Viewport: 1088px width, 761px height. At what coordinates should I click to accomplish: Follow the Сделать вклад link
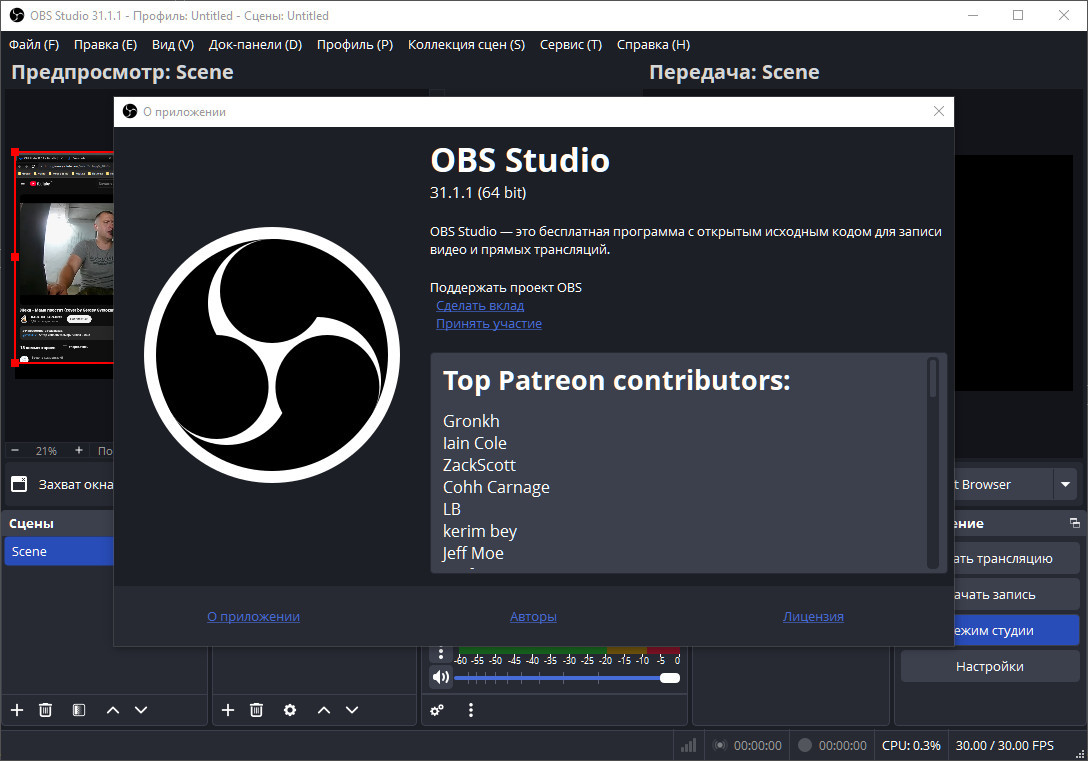coord(479,305)
